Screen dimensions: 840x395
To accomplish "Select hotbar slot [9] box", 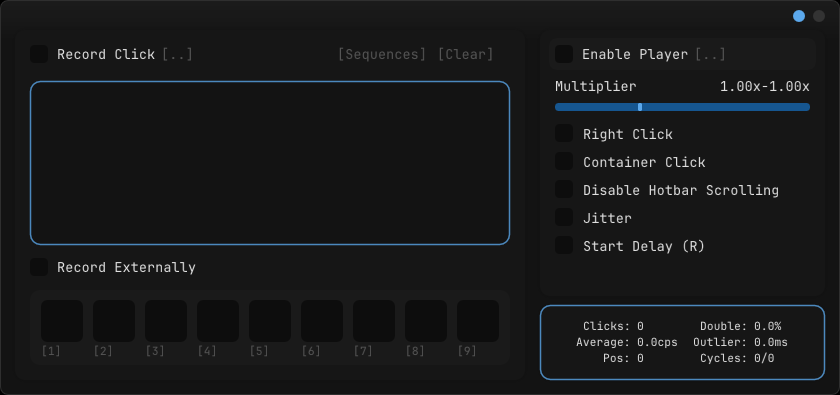I will tap(478, 321).
